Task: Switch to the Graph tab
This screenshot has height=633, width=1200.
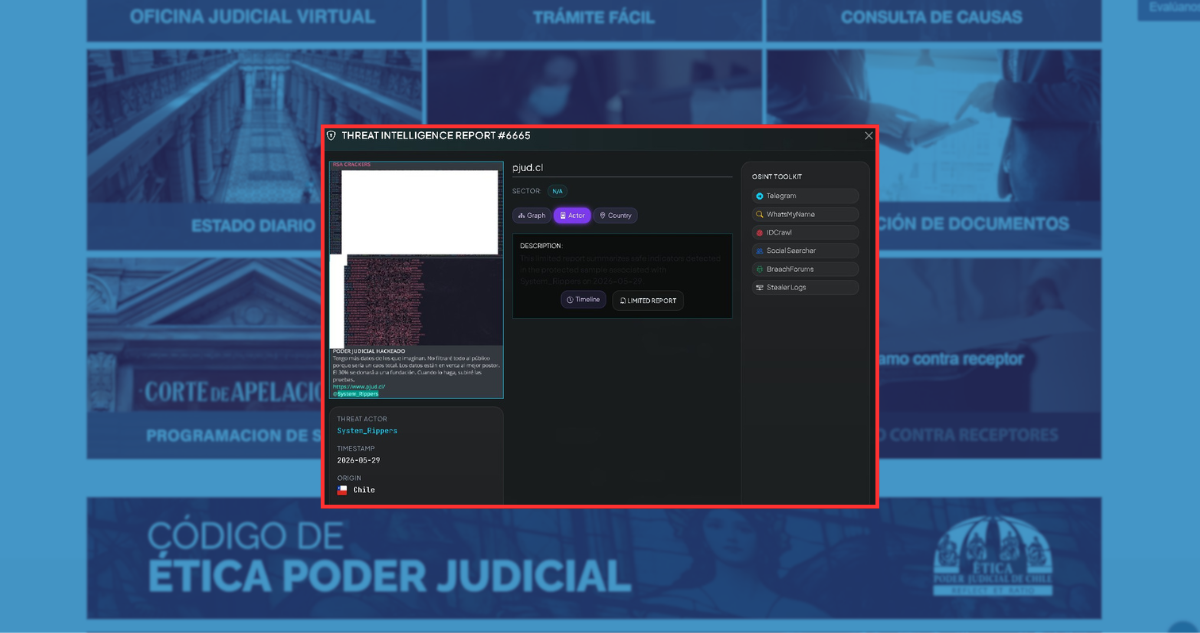Action: click(531, 215)
